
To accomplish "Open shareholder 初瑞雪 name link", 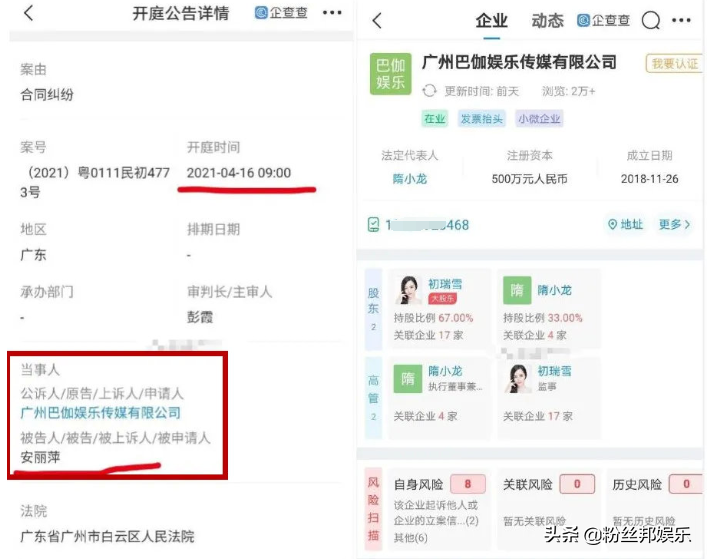I will tap(445, 284).
